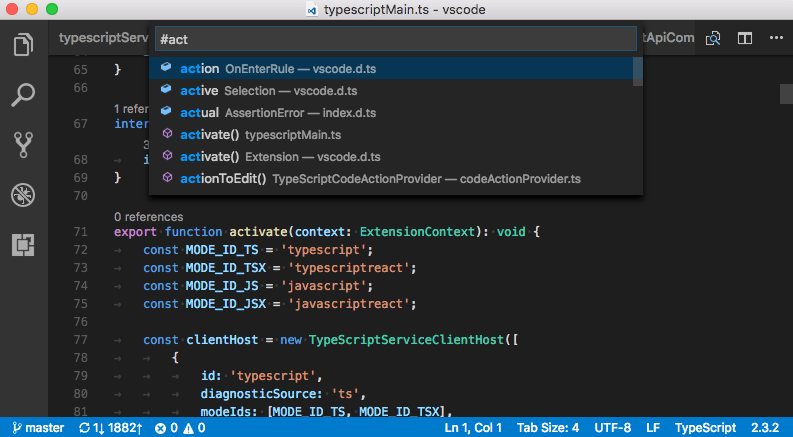Viewport: 793px width, 437px height.
Task: Select activate() Extension vscode.d.ts result
Action: click(391, 157)
